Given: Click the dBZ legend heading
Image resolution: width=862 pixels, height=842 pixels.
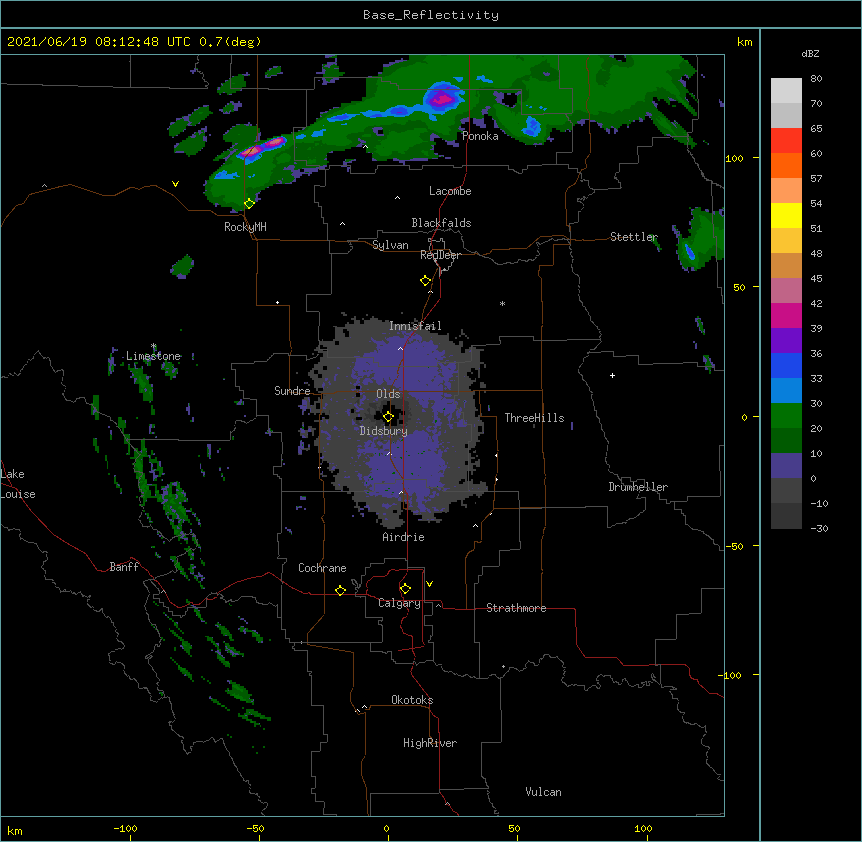Looking at the screenshot, I should tap(810, 53).
